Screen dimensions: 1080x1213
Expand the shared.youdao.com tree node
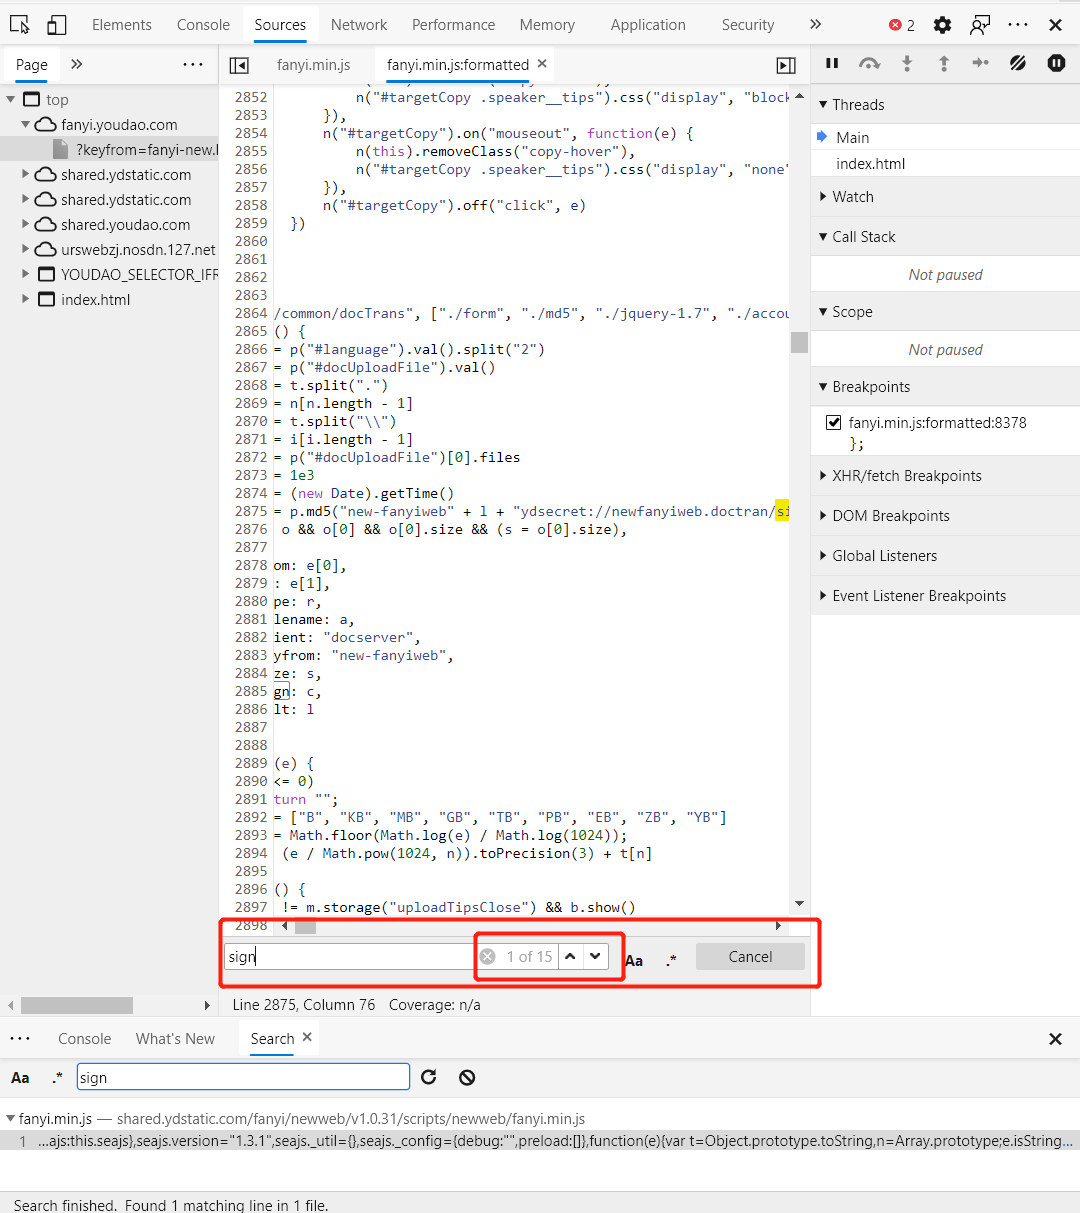[x=26, y=225]
